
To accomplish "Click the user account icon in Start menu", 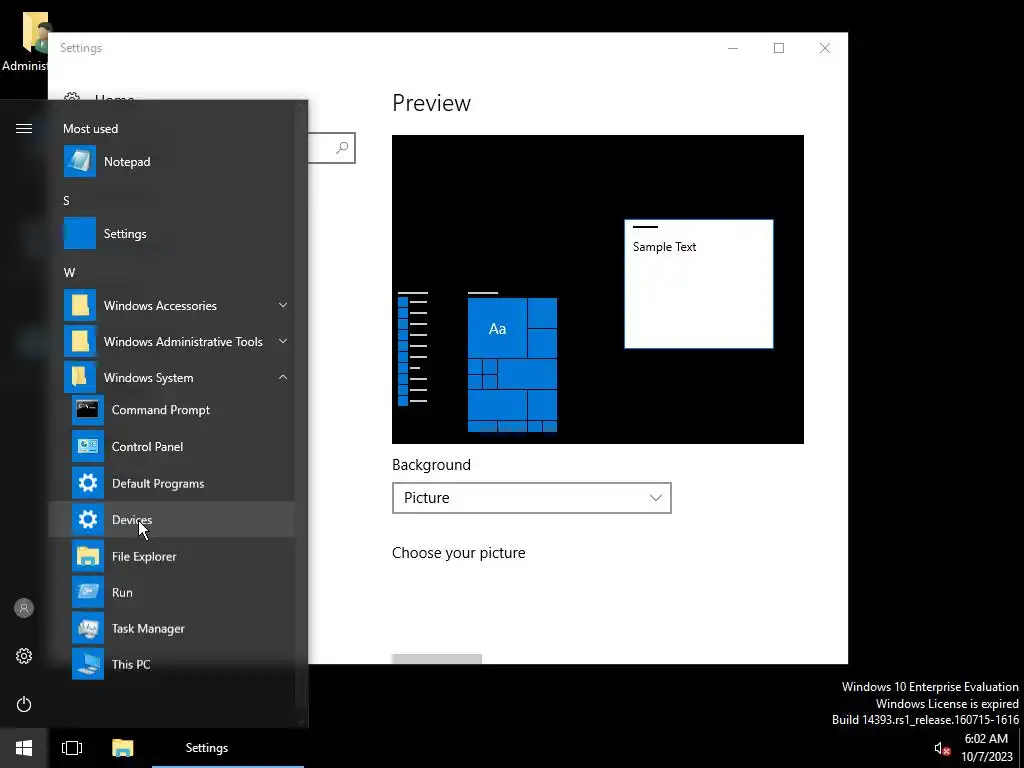I will tap(24, 608).
